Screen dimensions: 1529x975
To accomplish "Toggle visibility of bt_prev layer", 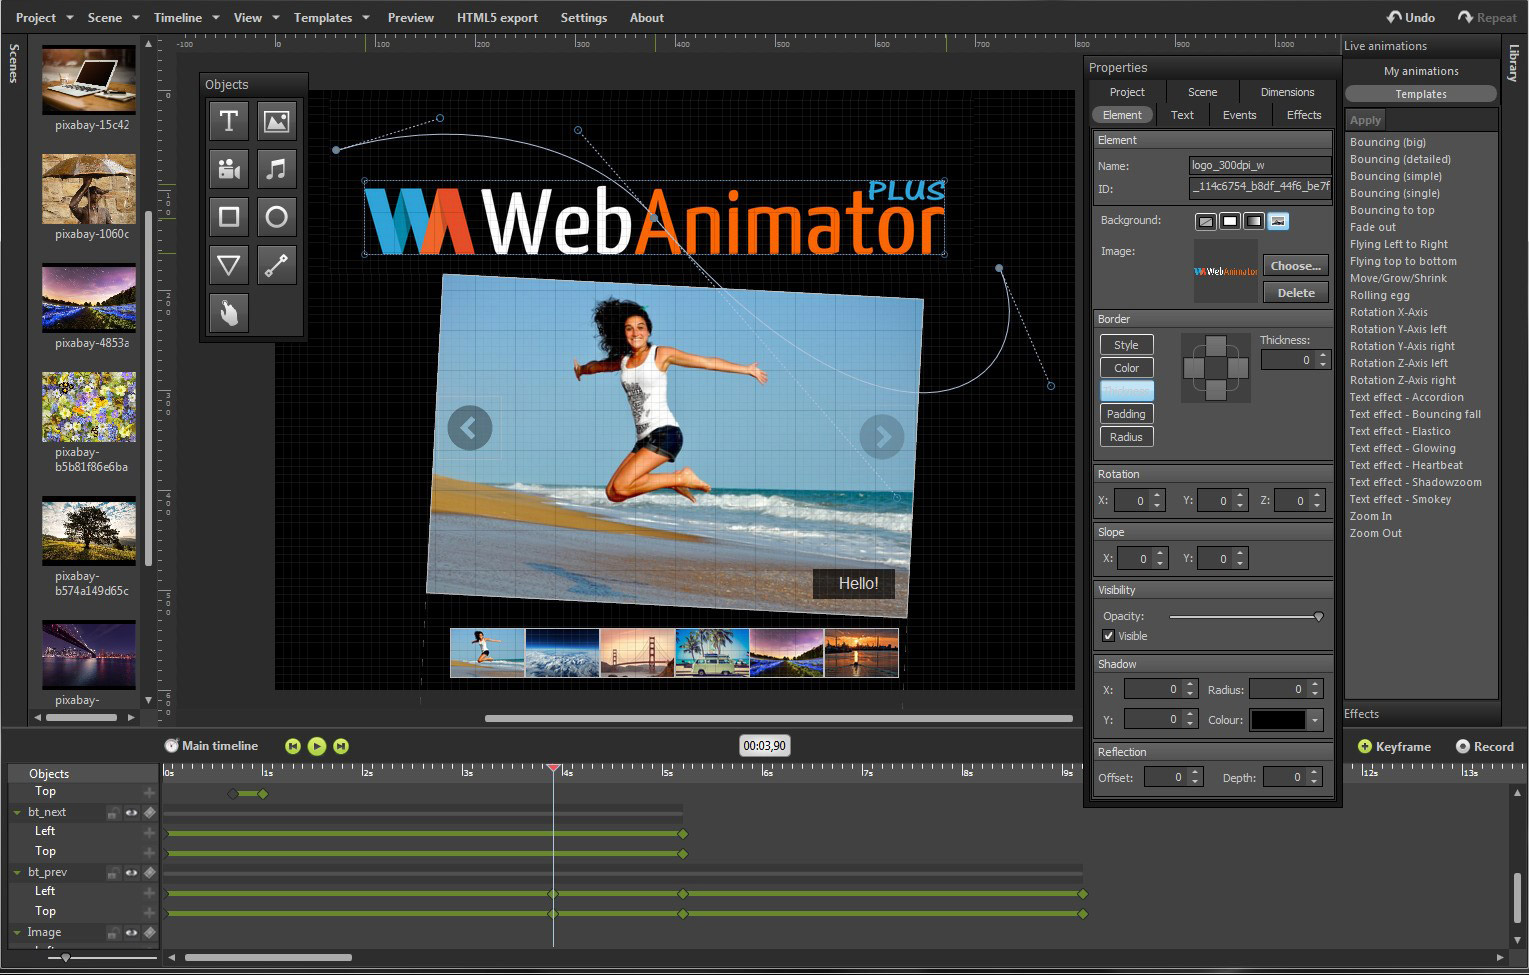I will (131, 873).
